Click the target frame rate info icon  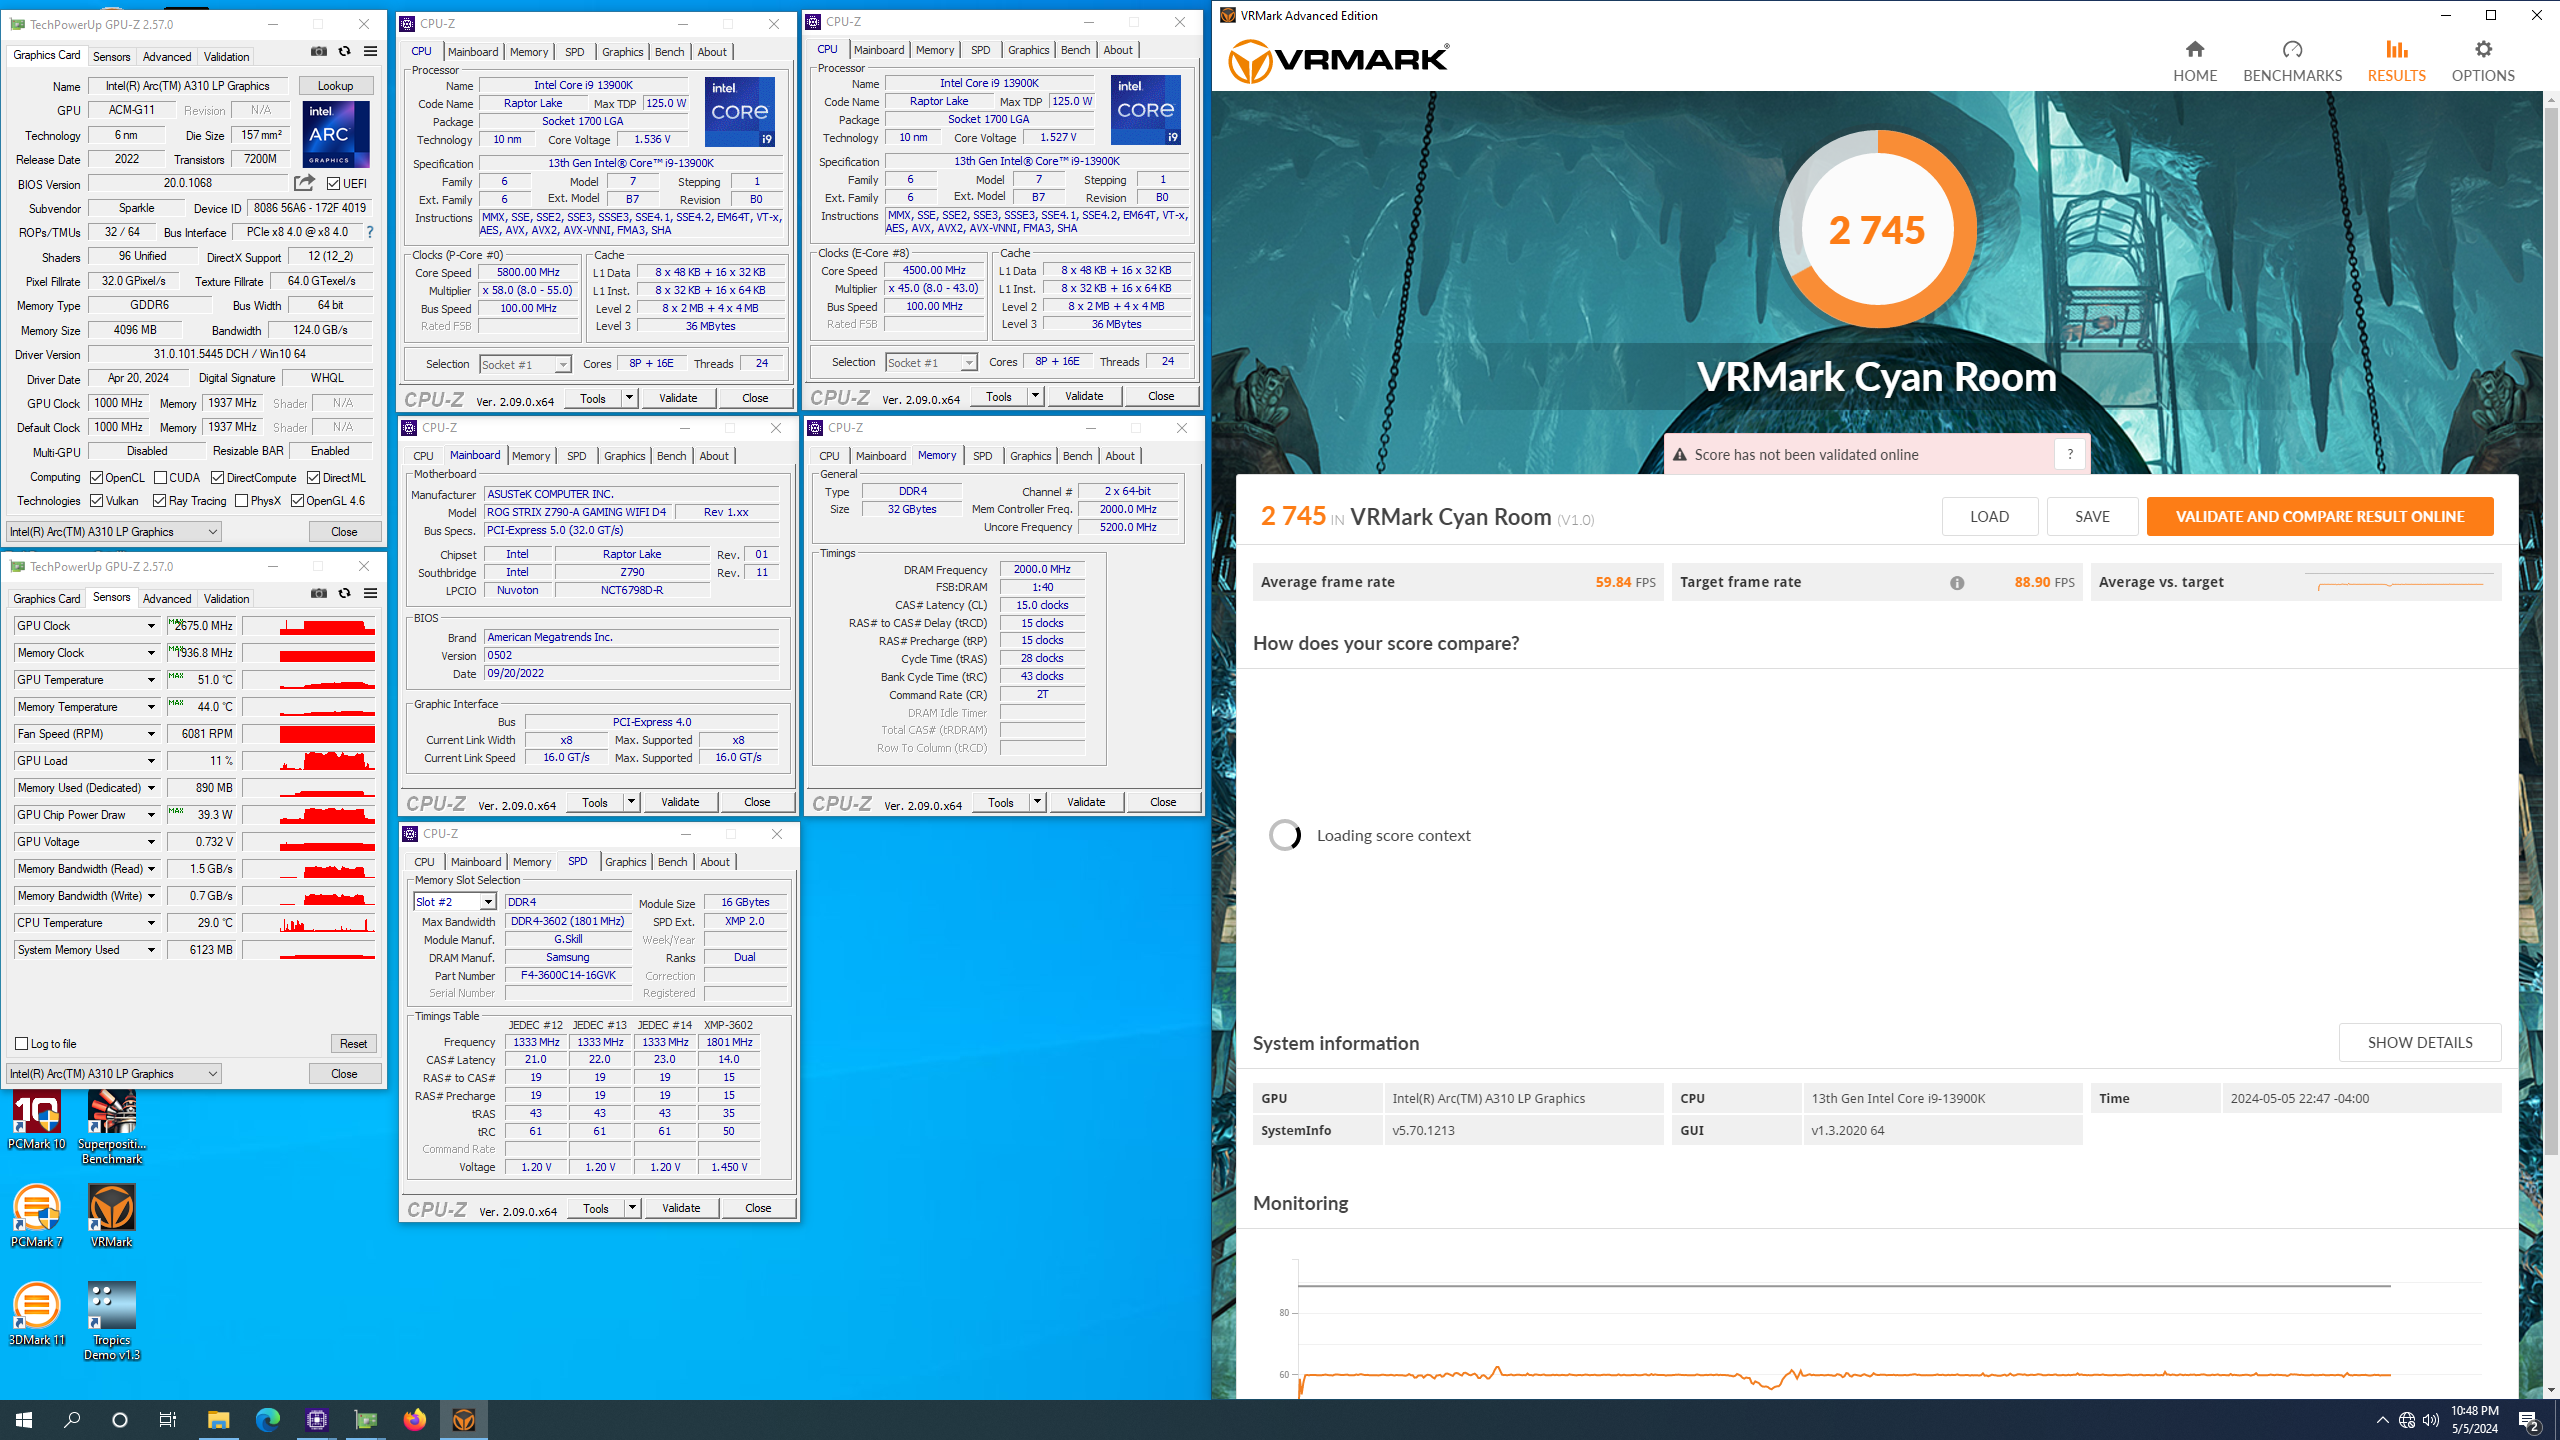(1957, 583)
